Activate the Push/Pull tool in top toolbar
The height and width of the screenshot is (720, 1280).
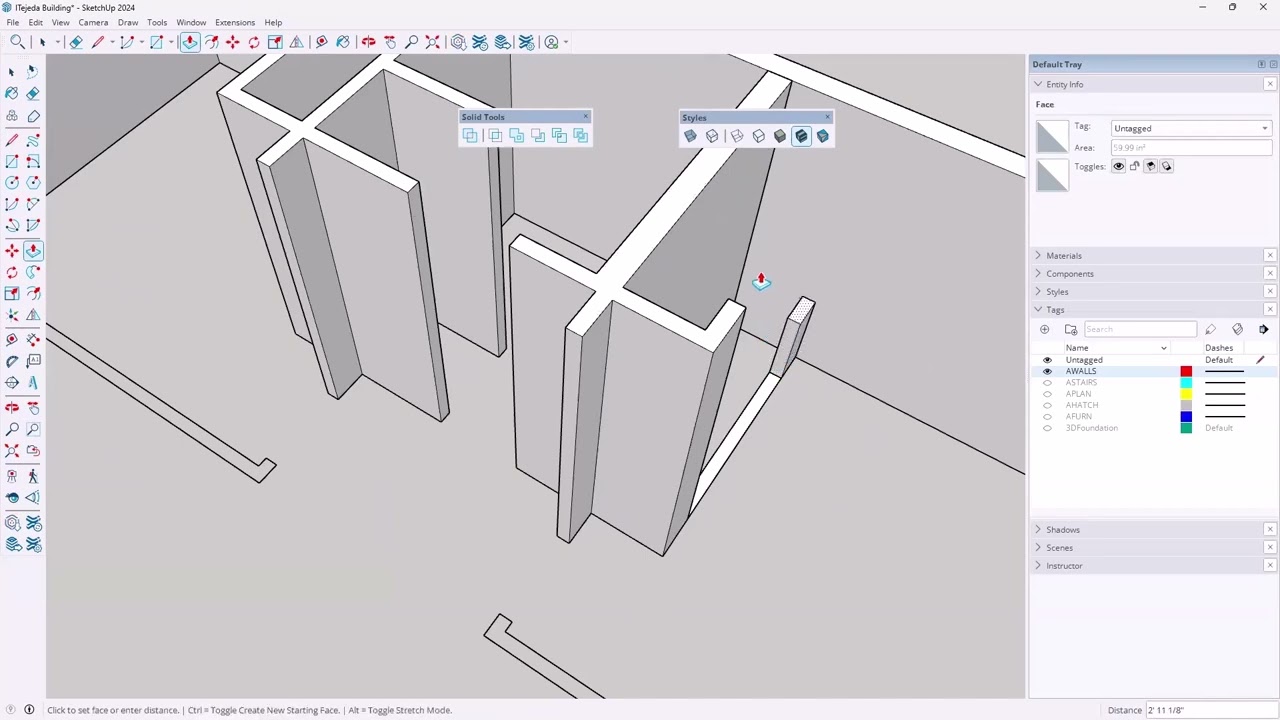189,42
